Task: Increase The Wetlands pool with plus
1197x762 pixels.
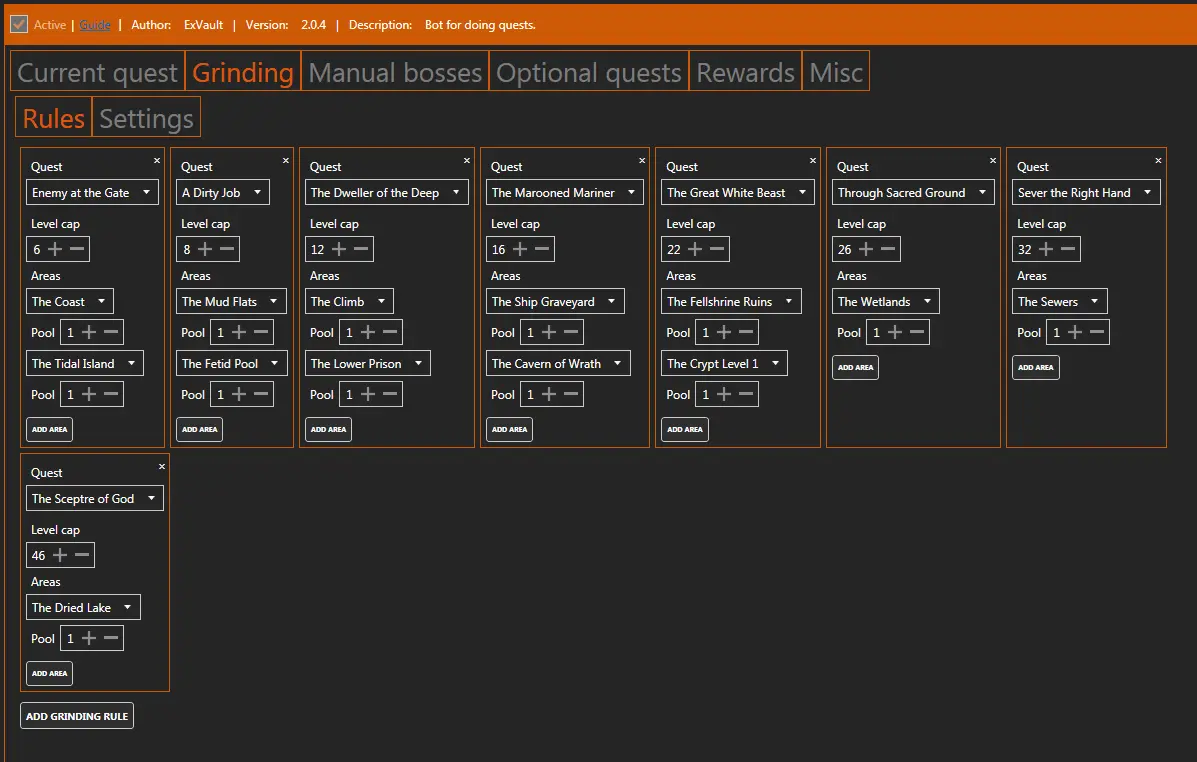Action: point(895,332)
